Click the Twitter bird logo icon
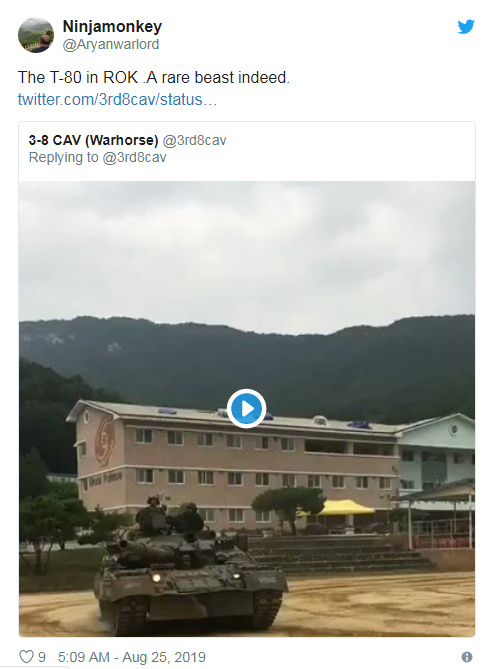Image resolution: width=487 pixels, height=669 pixels. [x=466, y=26]
